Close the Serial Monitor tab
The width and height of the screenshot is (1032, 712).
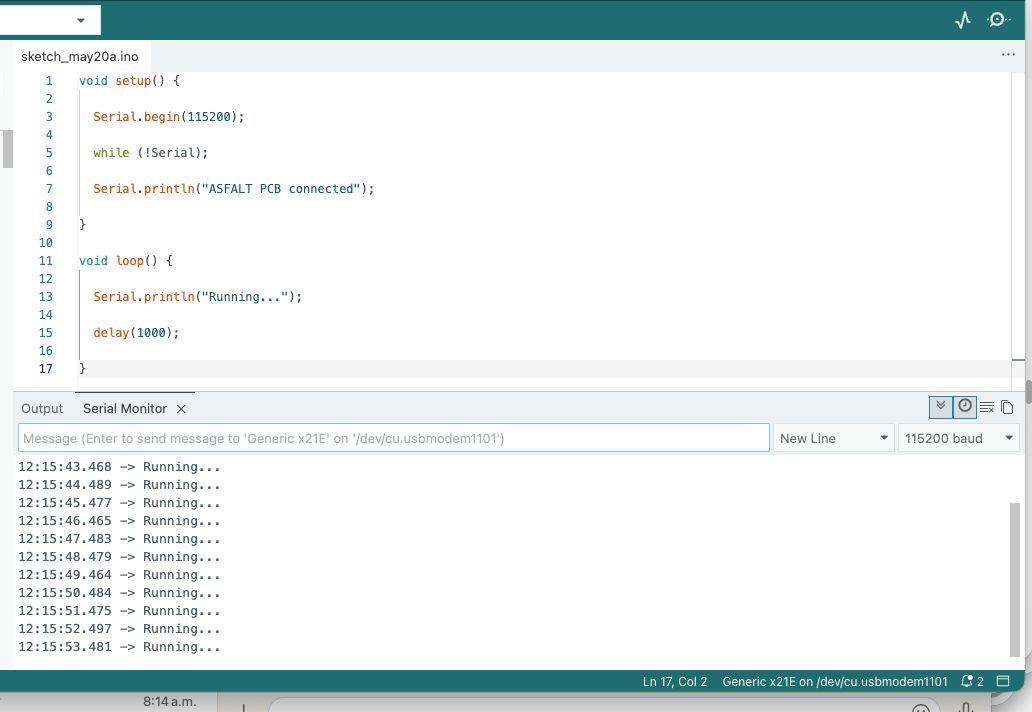click(x=181, y=409)
